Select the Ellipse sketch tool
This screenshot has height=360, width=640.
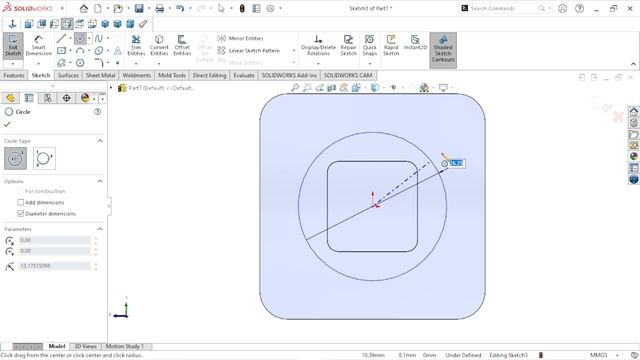coord(98,51)
